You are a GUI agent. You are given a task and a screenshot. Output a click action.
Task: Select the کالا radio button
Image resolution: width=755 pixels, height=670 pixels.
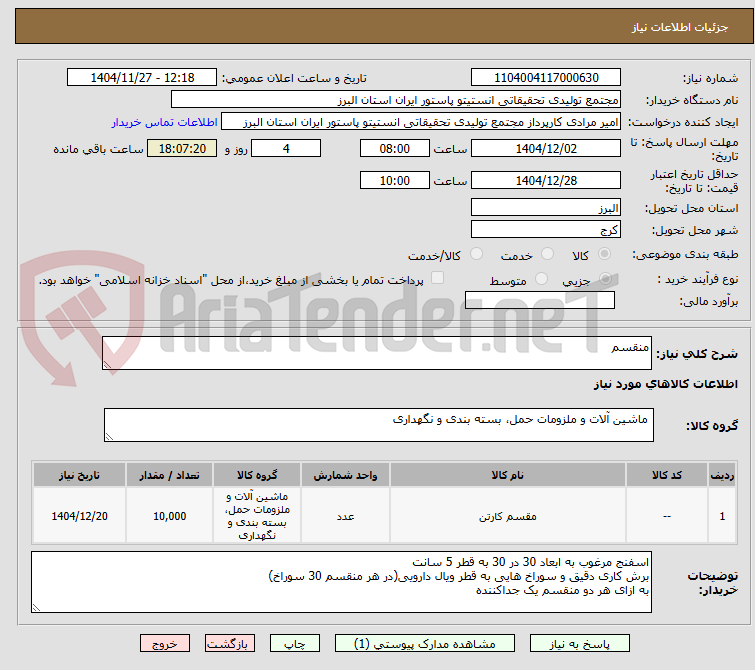click(604, 254)
